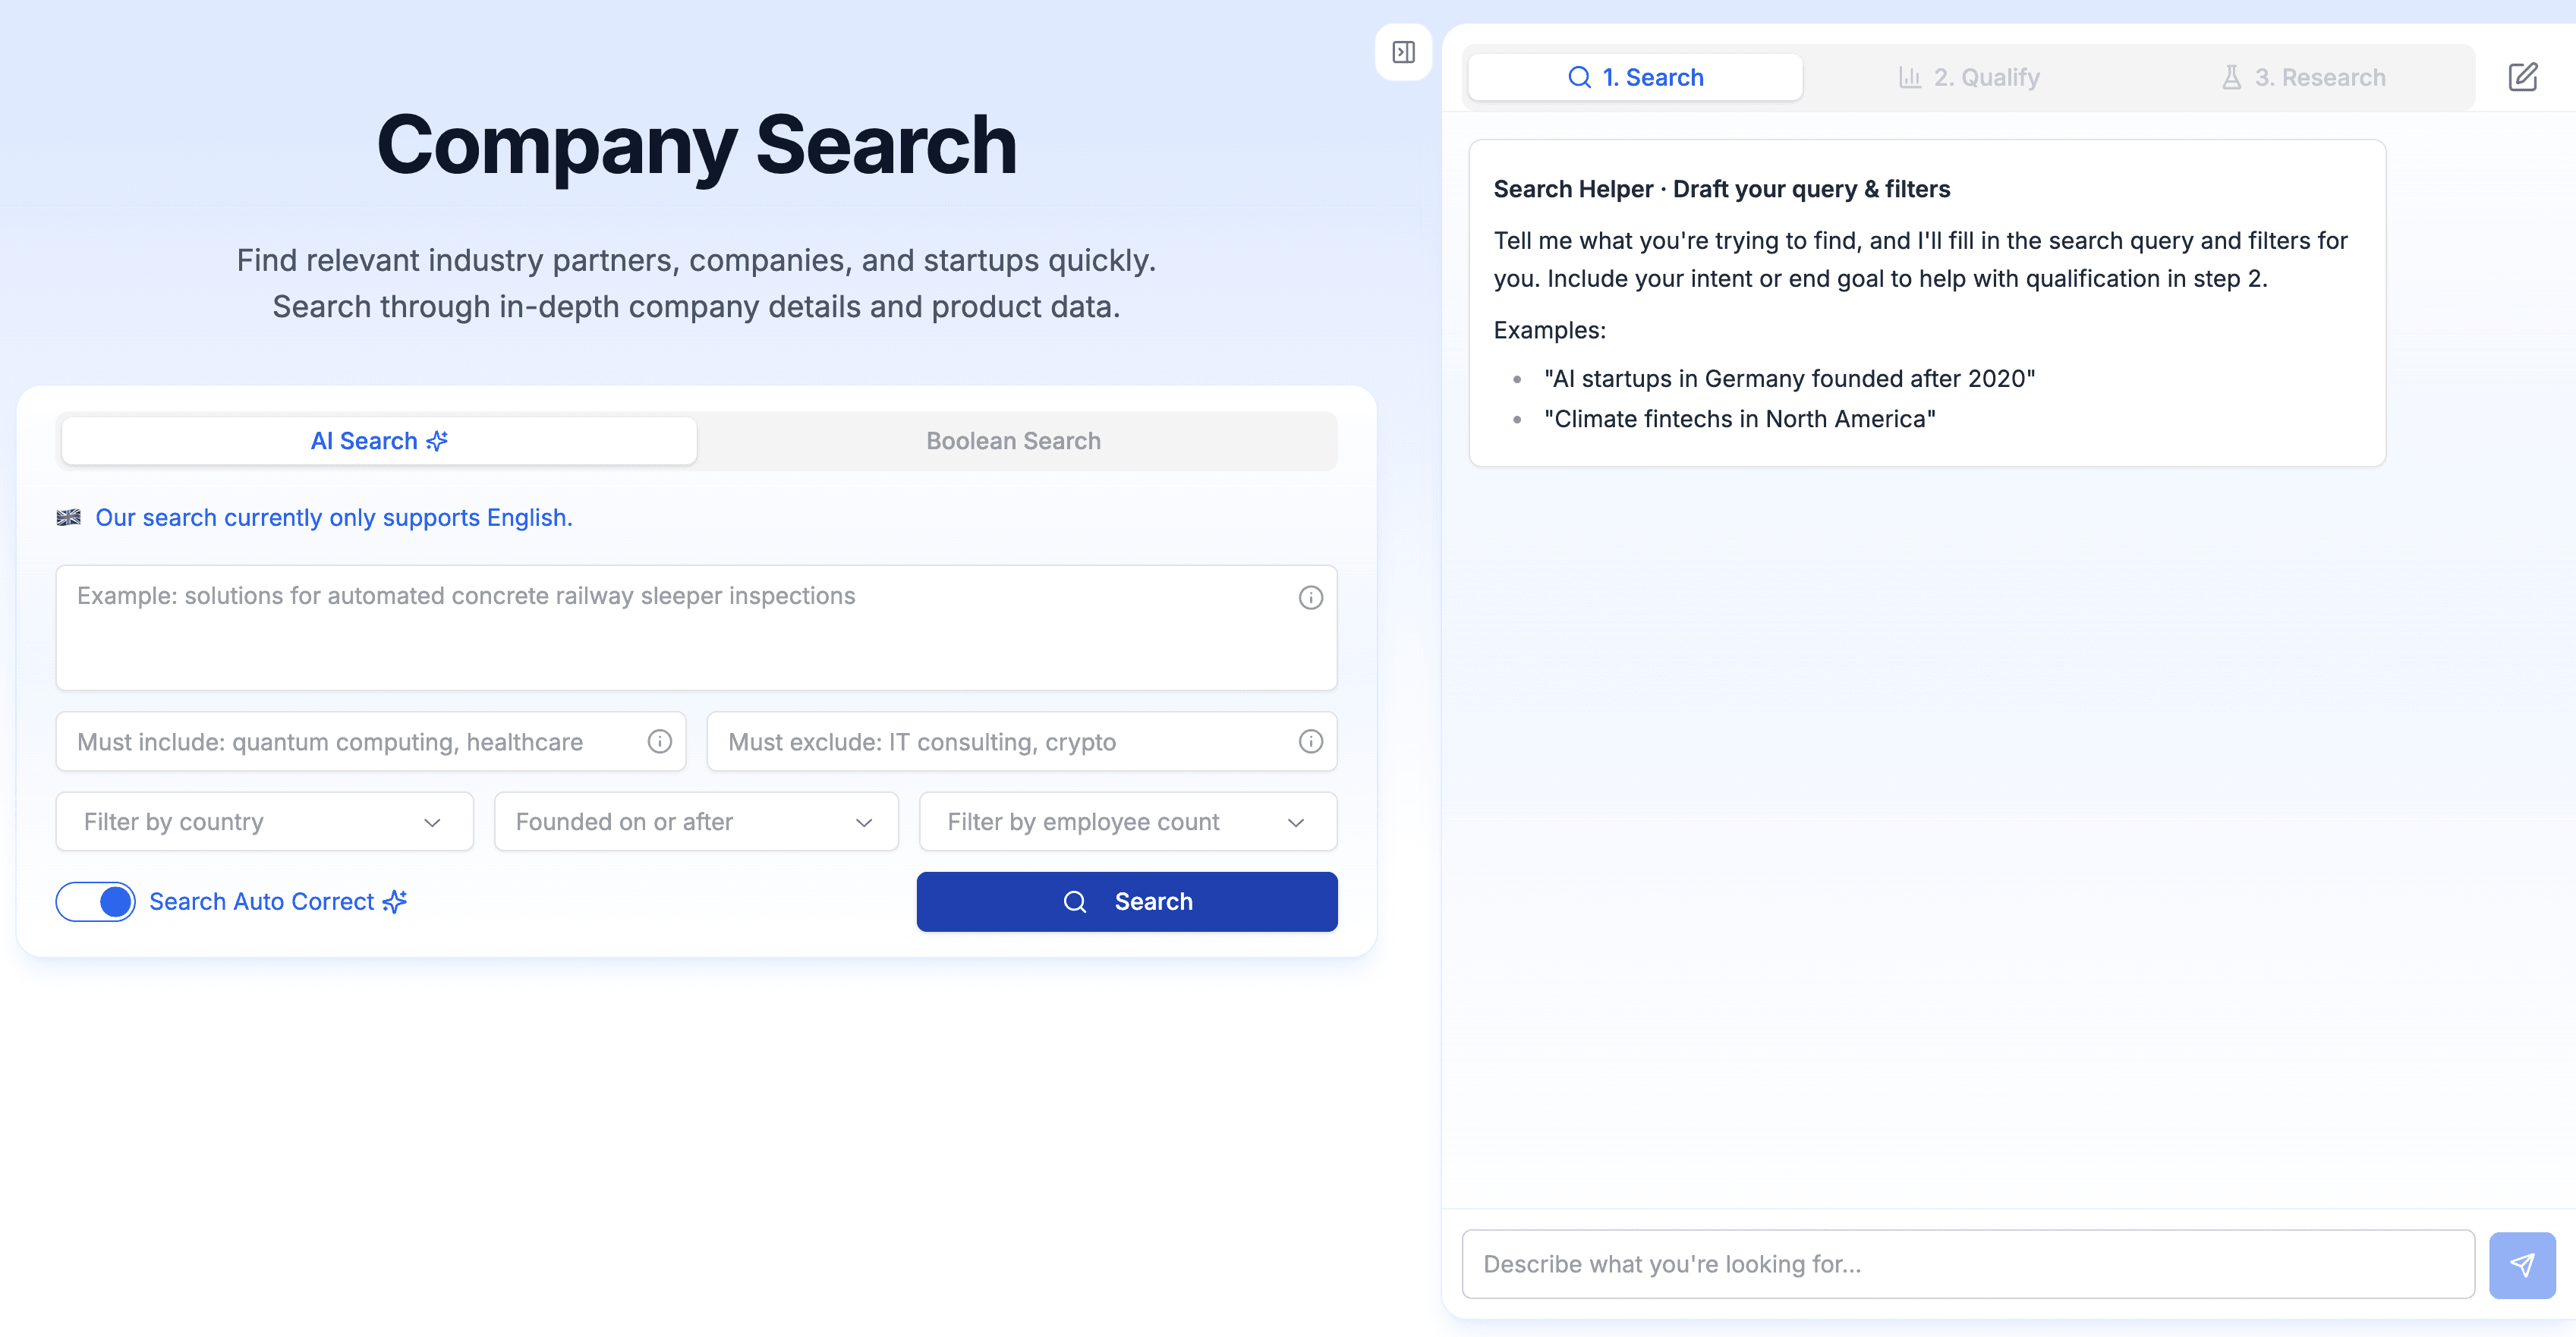
Task: Switch to Boolean Search mode
Action: click(1014, 440)
